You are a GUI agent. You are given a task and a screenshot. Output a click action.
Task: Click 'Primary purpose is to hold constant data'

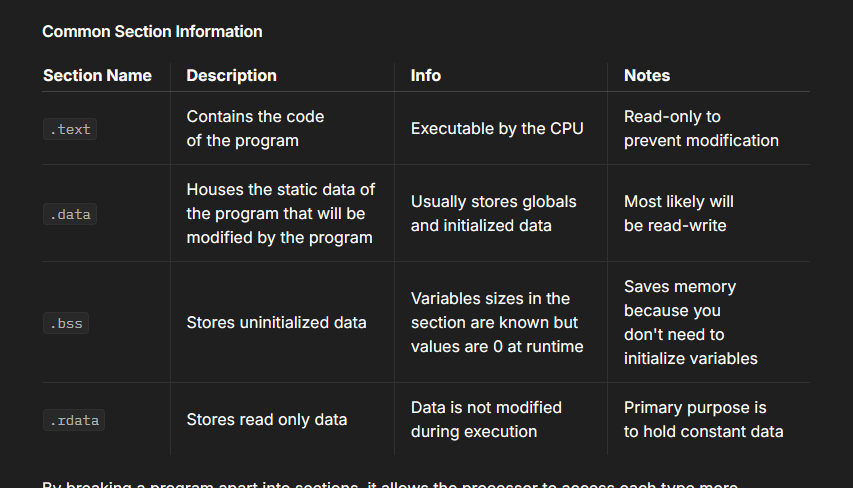(x=703, y=419)
